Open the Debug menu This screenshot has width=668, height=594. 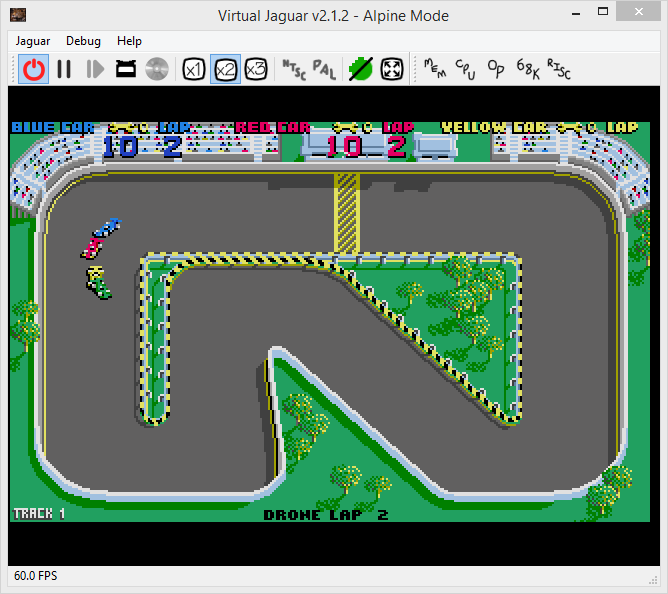pos(83,41)
